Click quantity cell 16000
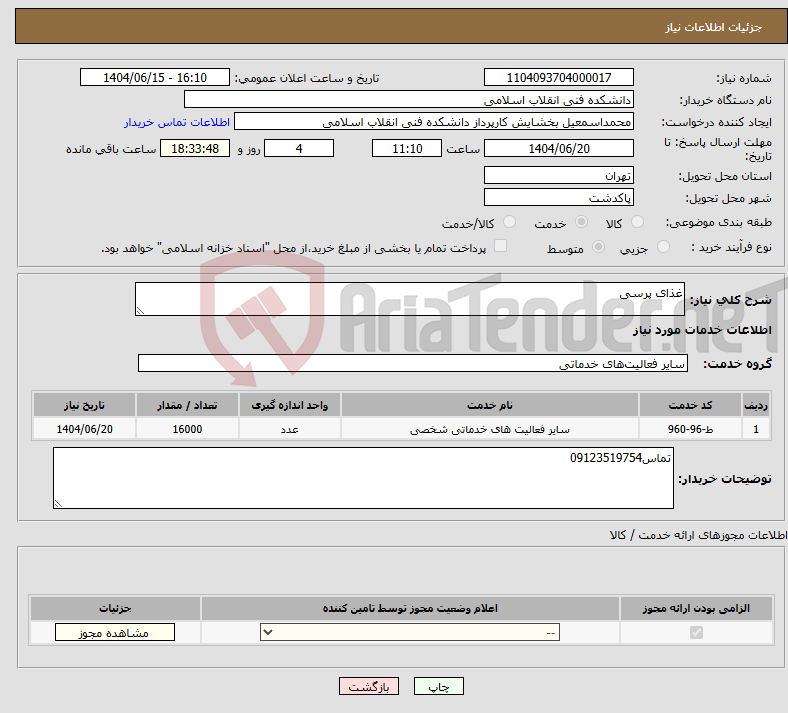Image resolution: width=788 pixels, height=713 pixels. [187, 429]
